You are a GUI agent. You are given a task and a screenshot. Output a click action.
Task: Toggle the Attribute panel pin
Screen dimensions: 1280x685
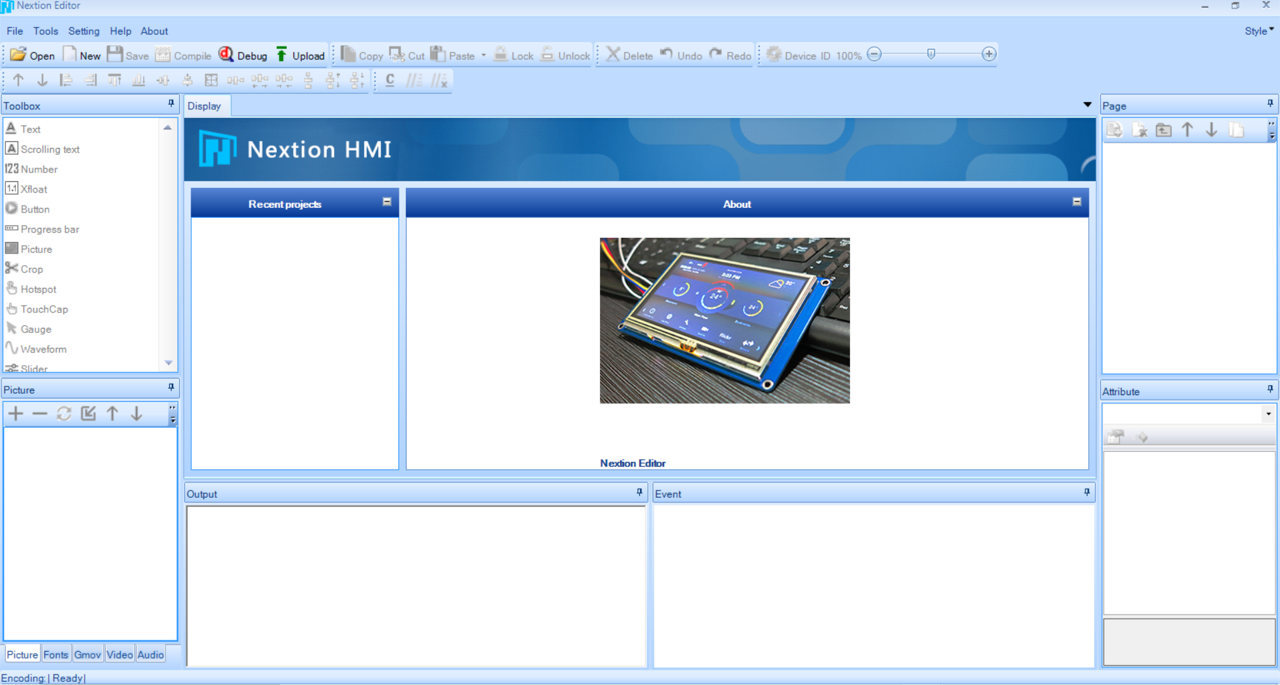1270,390
